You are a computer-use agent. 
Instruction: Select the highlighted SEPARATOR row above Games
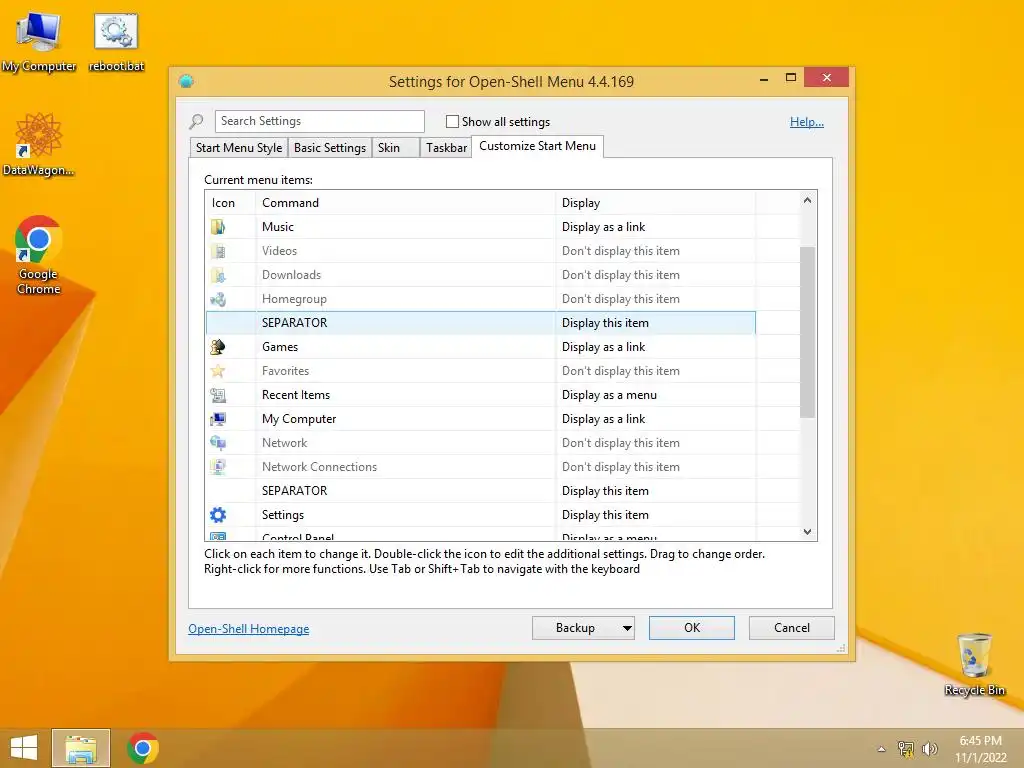pyautogui.click(x=481, y=323)
